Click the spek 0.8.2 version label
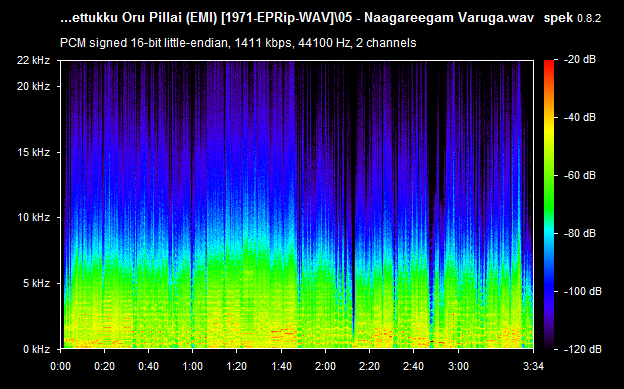The height and width of the screenshot is (389, 624). point(572,18)
